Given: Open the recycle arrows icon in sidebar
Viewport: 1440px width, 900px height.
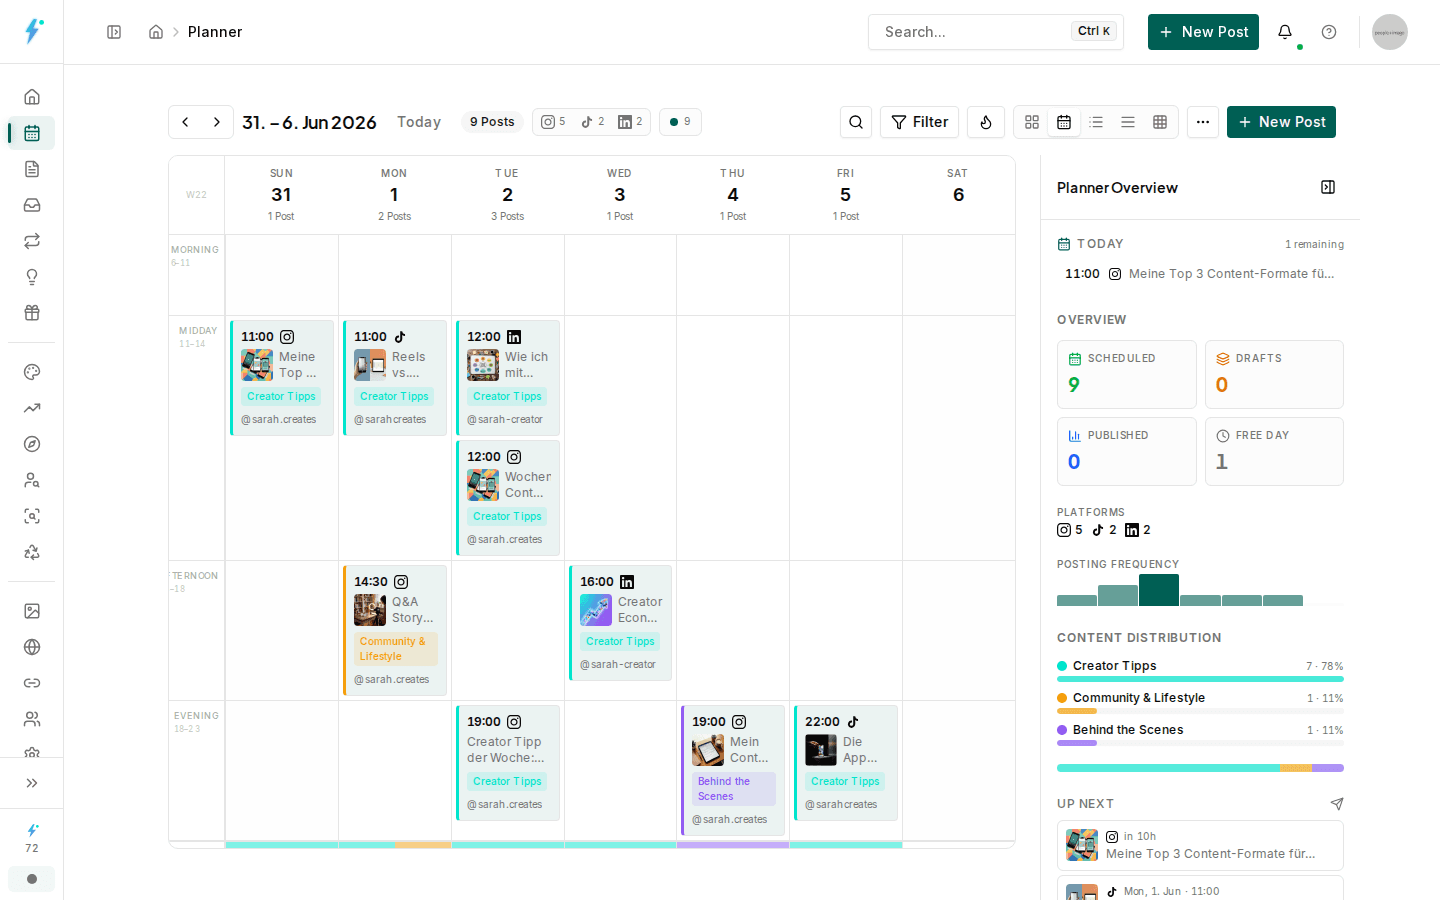Looking at the screenshot, I should coord(32,552).
